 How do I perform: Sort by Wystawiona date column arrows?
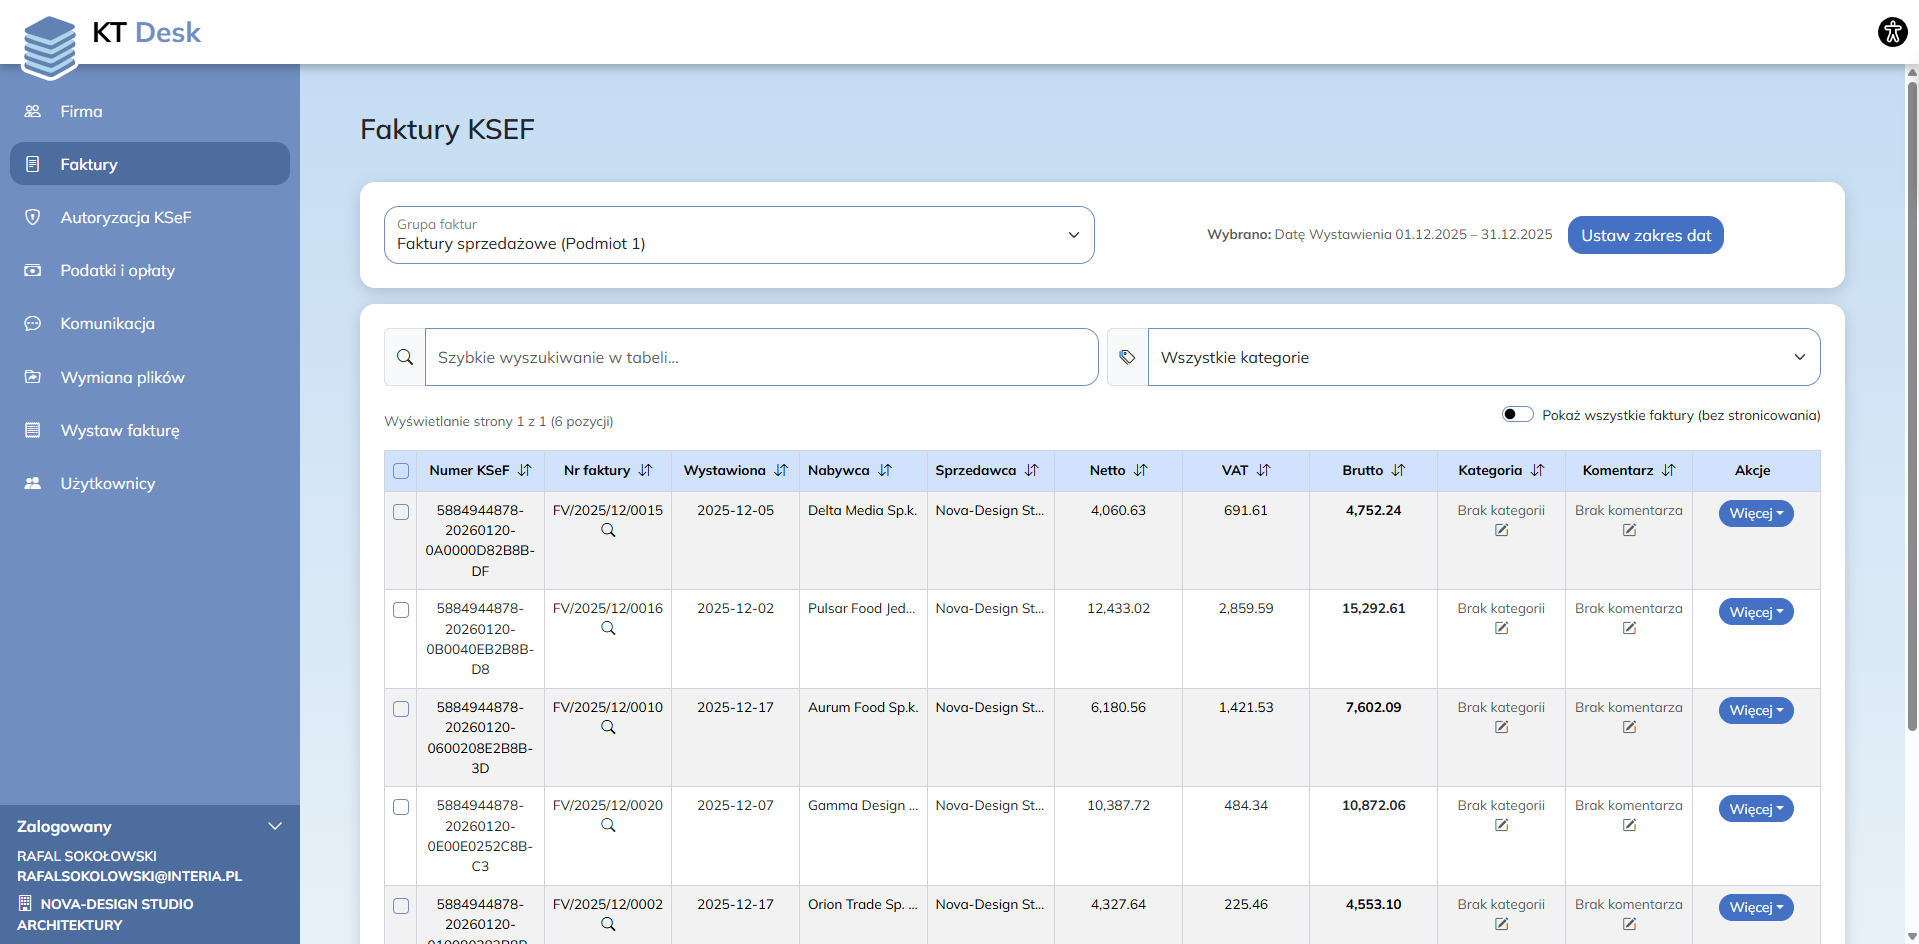click(x=781, y=471)
